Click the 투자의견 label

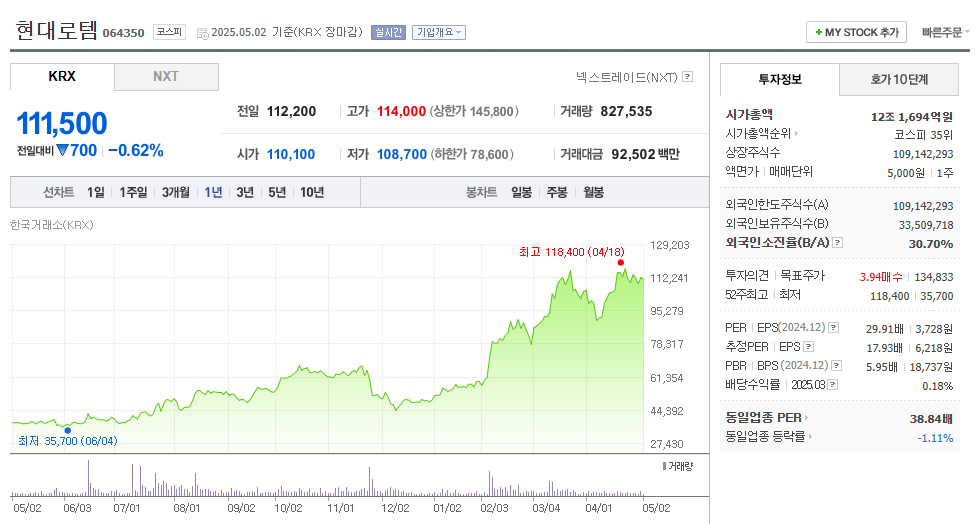tap(747, 275)
